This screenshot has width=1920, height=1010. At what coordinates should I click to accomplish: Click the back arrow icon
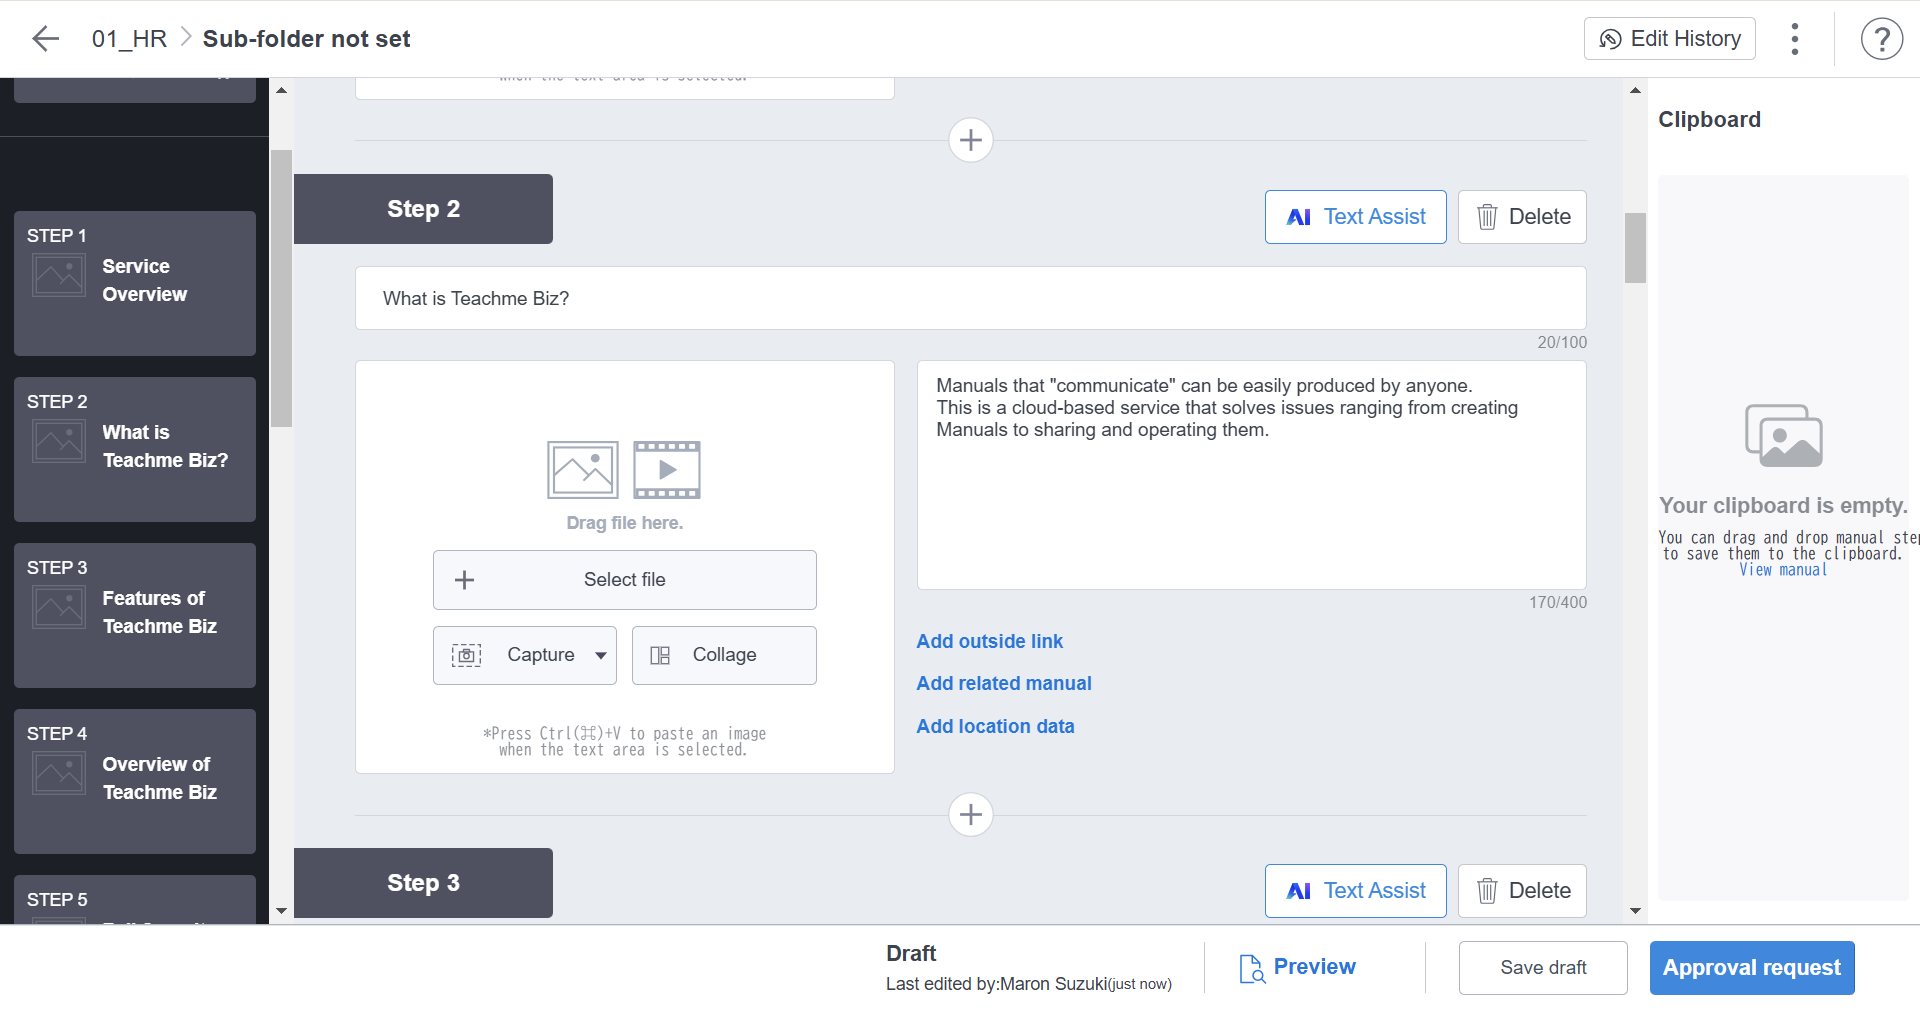[46, 39]
